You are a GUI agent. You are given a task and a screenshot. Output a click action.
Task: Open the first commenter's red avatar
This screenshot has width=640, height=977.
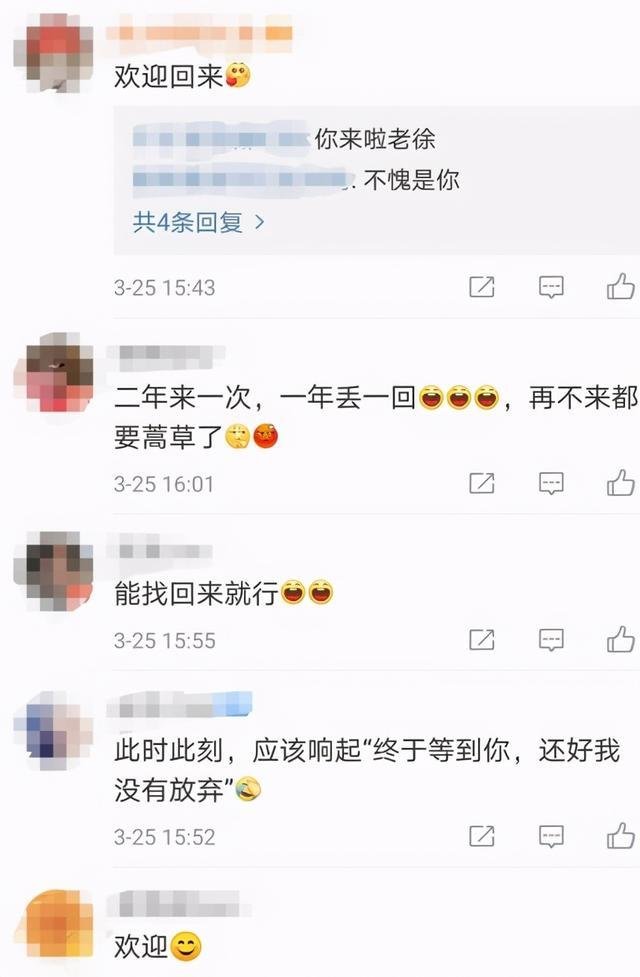[x=54, y=53]
